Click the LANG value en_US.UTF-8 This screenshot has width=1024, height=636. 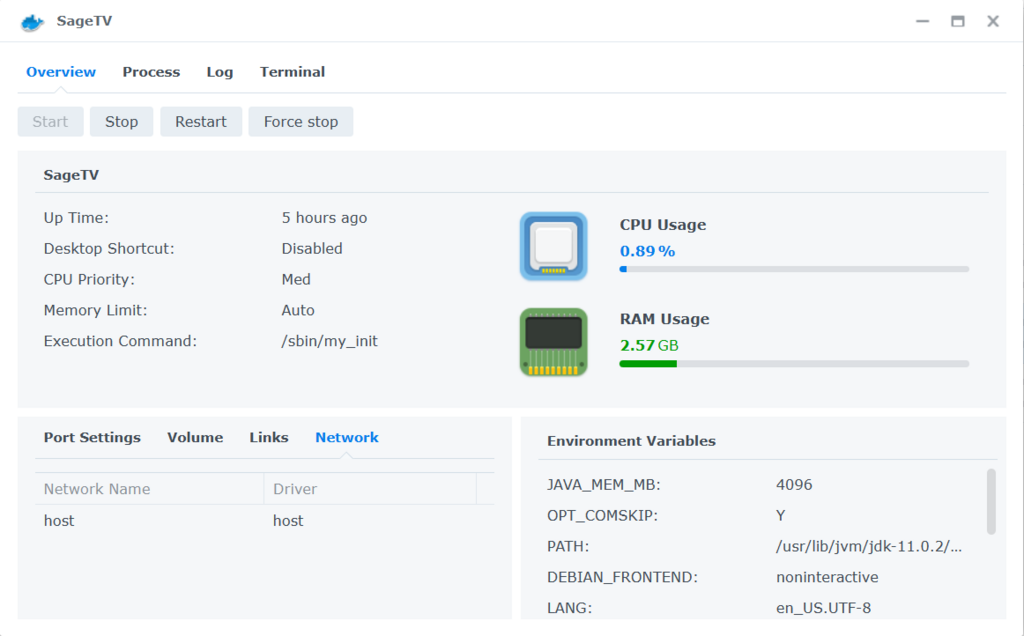(x=824, y=608)
